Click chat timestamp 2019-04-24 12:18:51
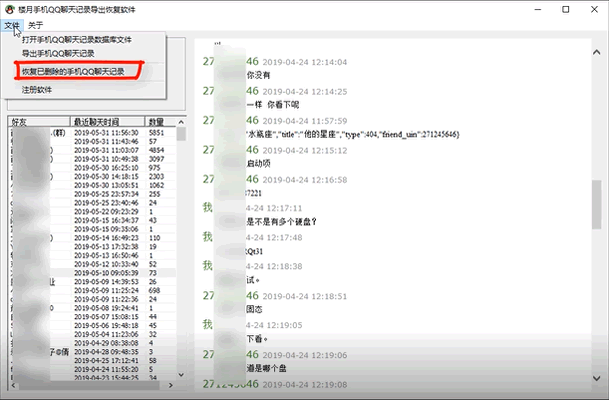 coord(305,296)
